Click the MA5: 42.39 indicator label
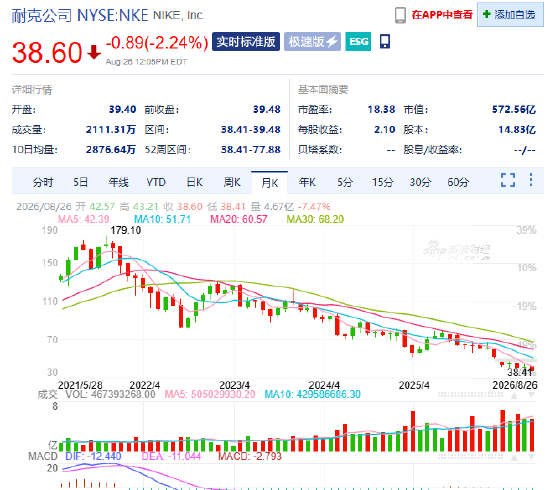 click(83, 219)
